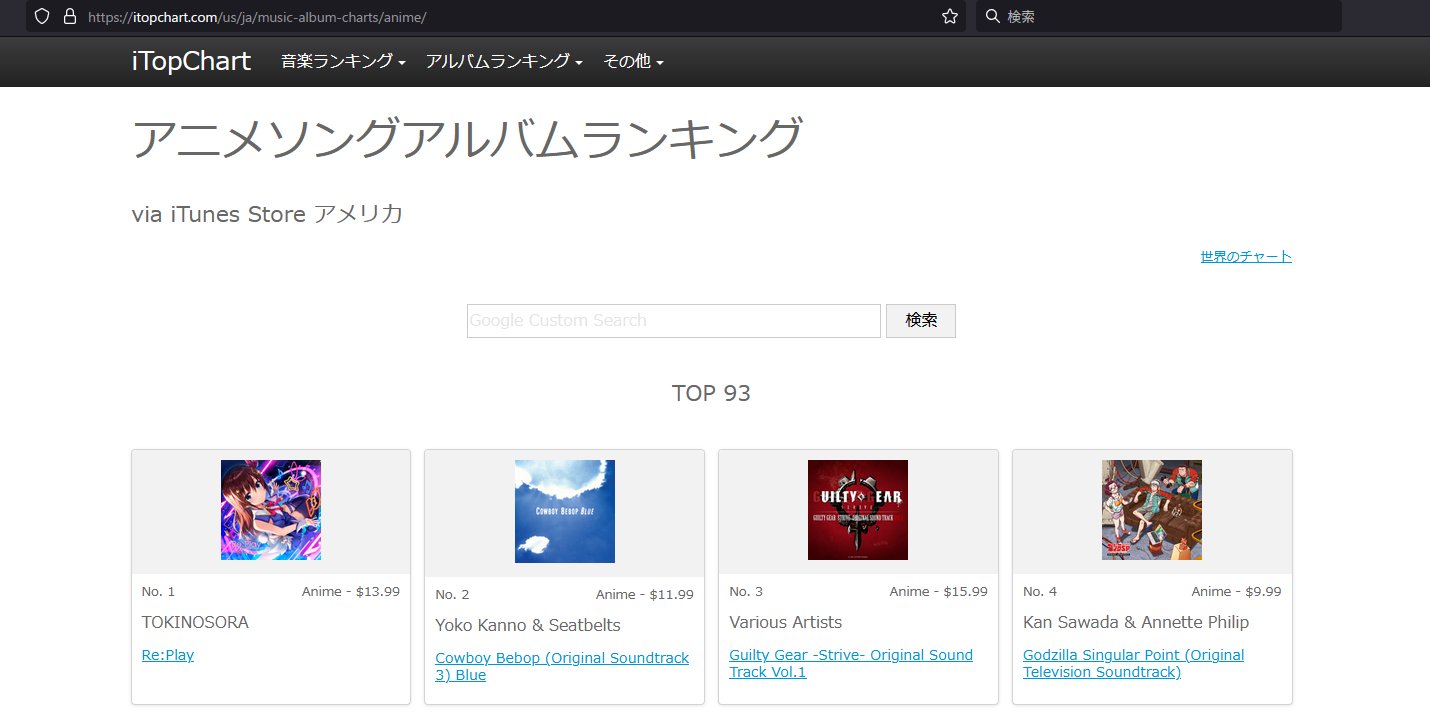Click the padlock site security icon
The width and height of the screenshot is (1430, 727).
coord(69,17)
